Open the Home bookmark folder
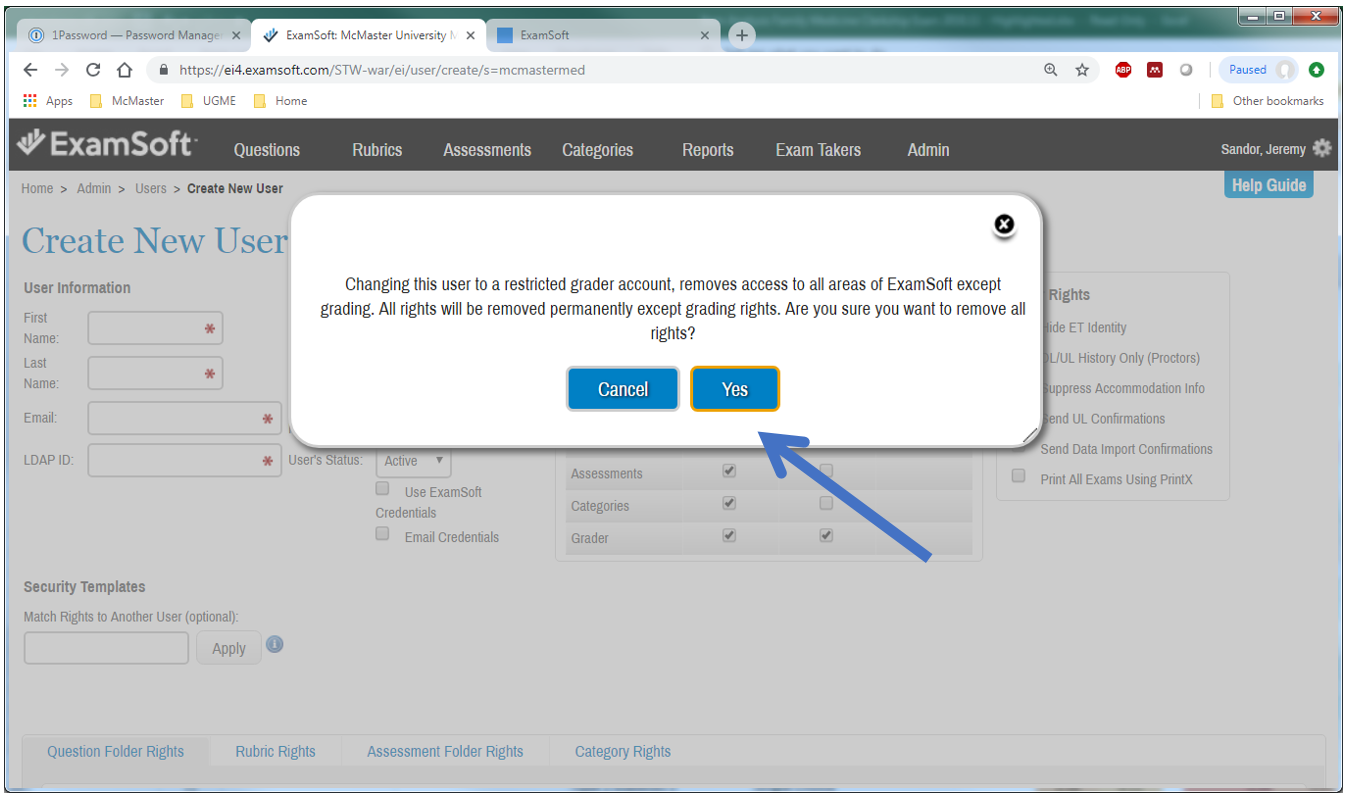 280,101
